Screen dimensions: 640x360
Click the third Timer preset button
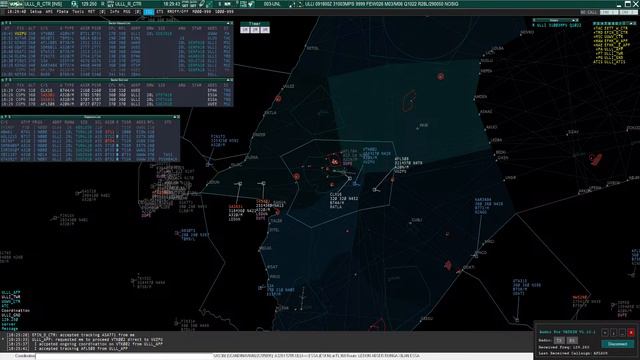265,30
